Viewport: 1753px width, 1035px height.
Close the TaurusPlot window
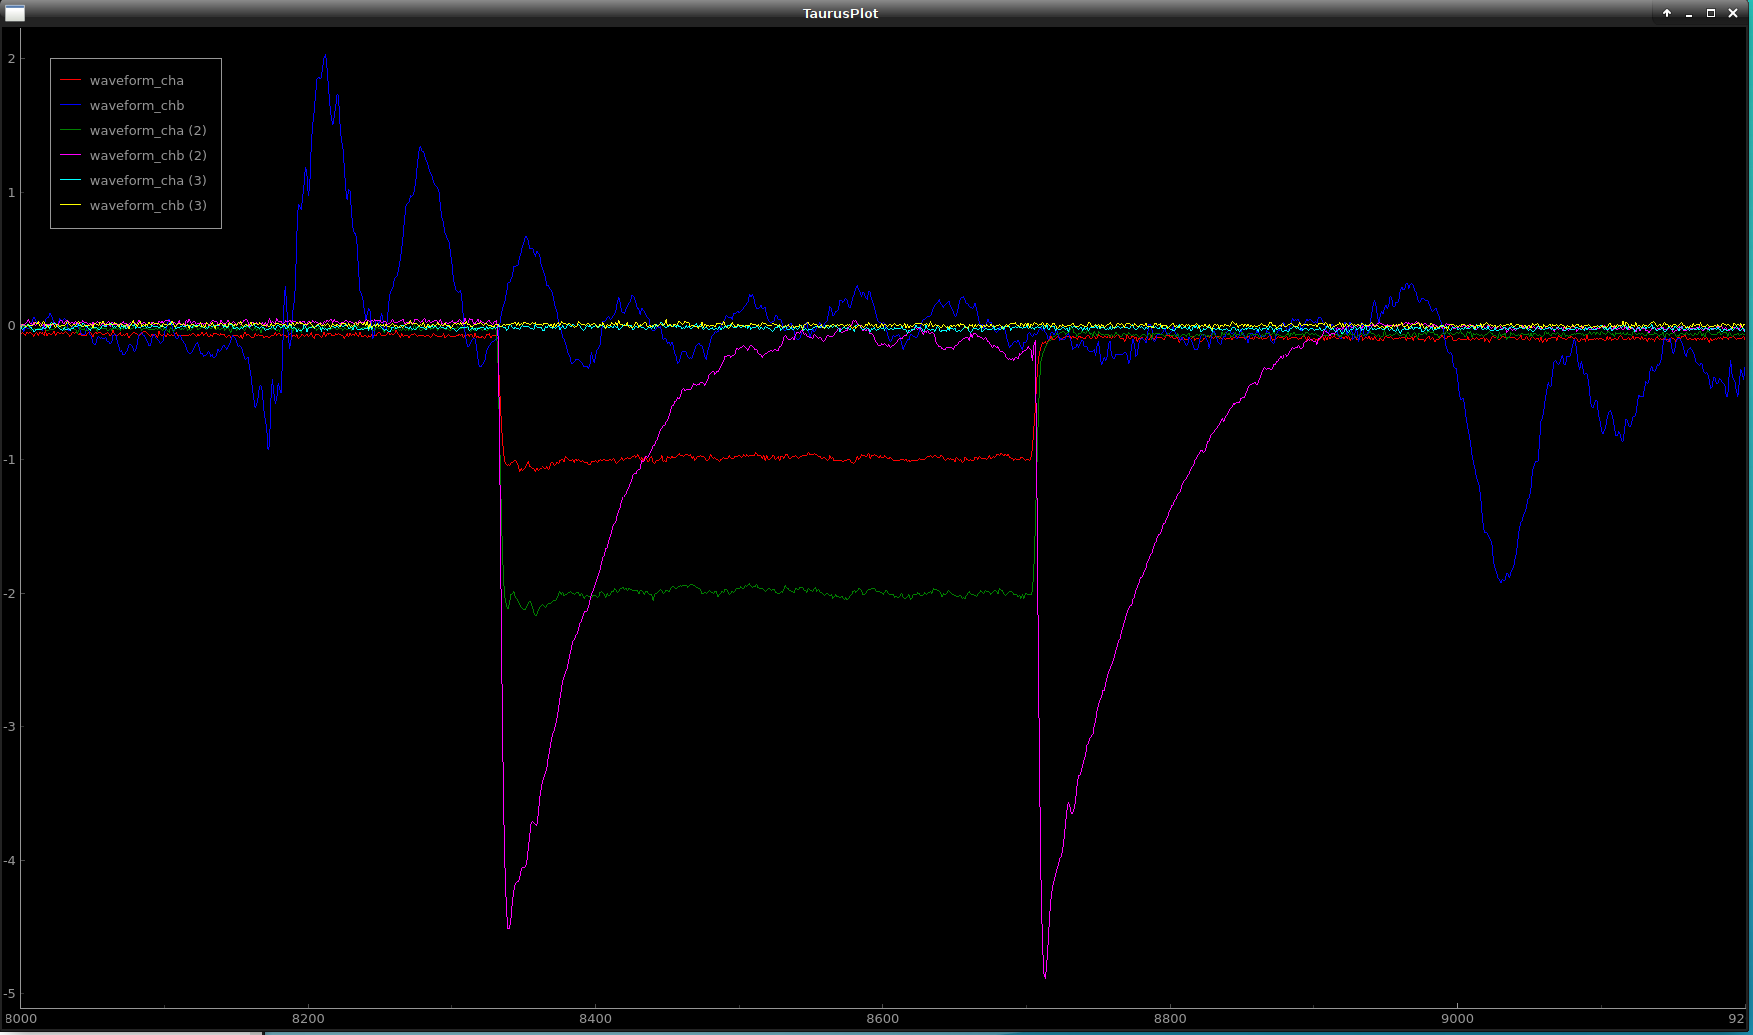1733,13
